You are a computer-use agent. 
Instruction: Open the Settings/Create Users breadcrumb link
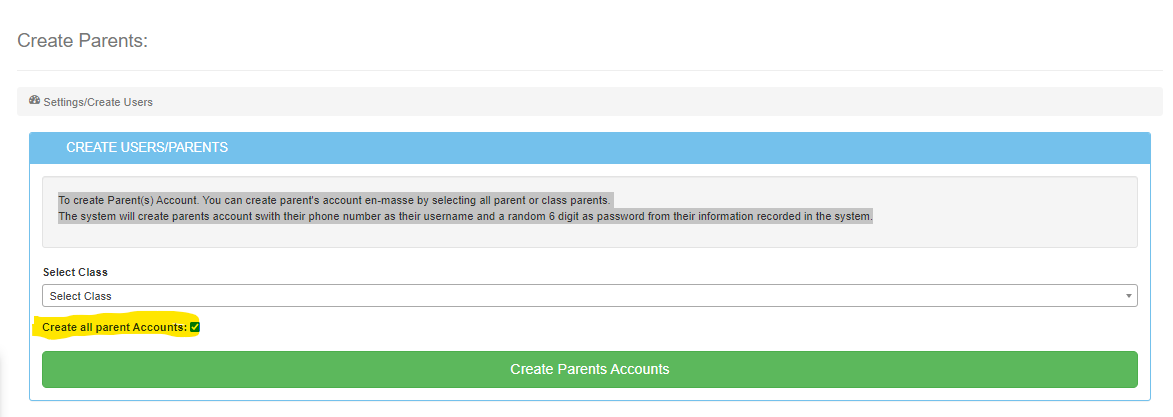[98, 102]
